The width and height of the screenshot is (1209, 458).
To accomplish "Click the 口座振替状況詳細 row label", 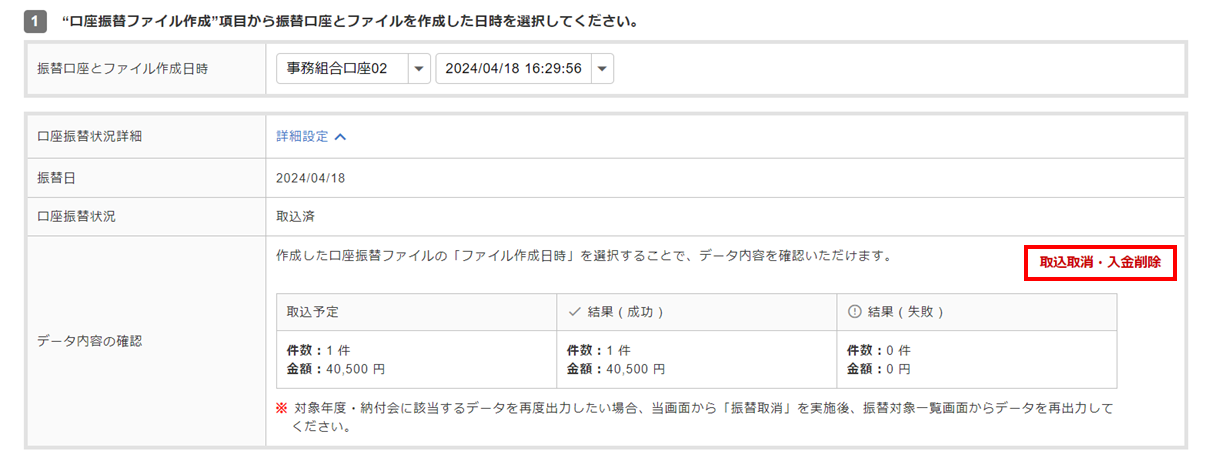I will coord(89,137).
